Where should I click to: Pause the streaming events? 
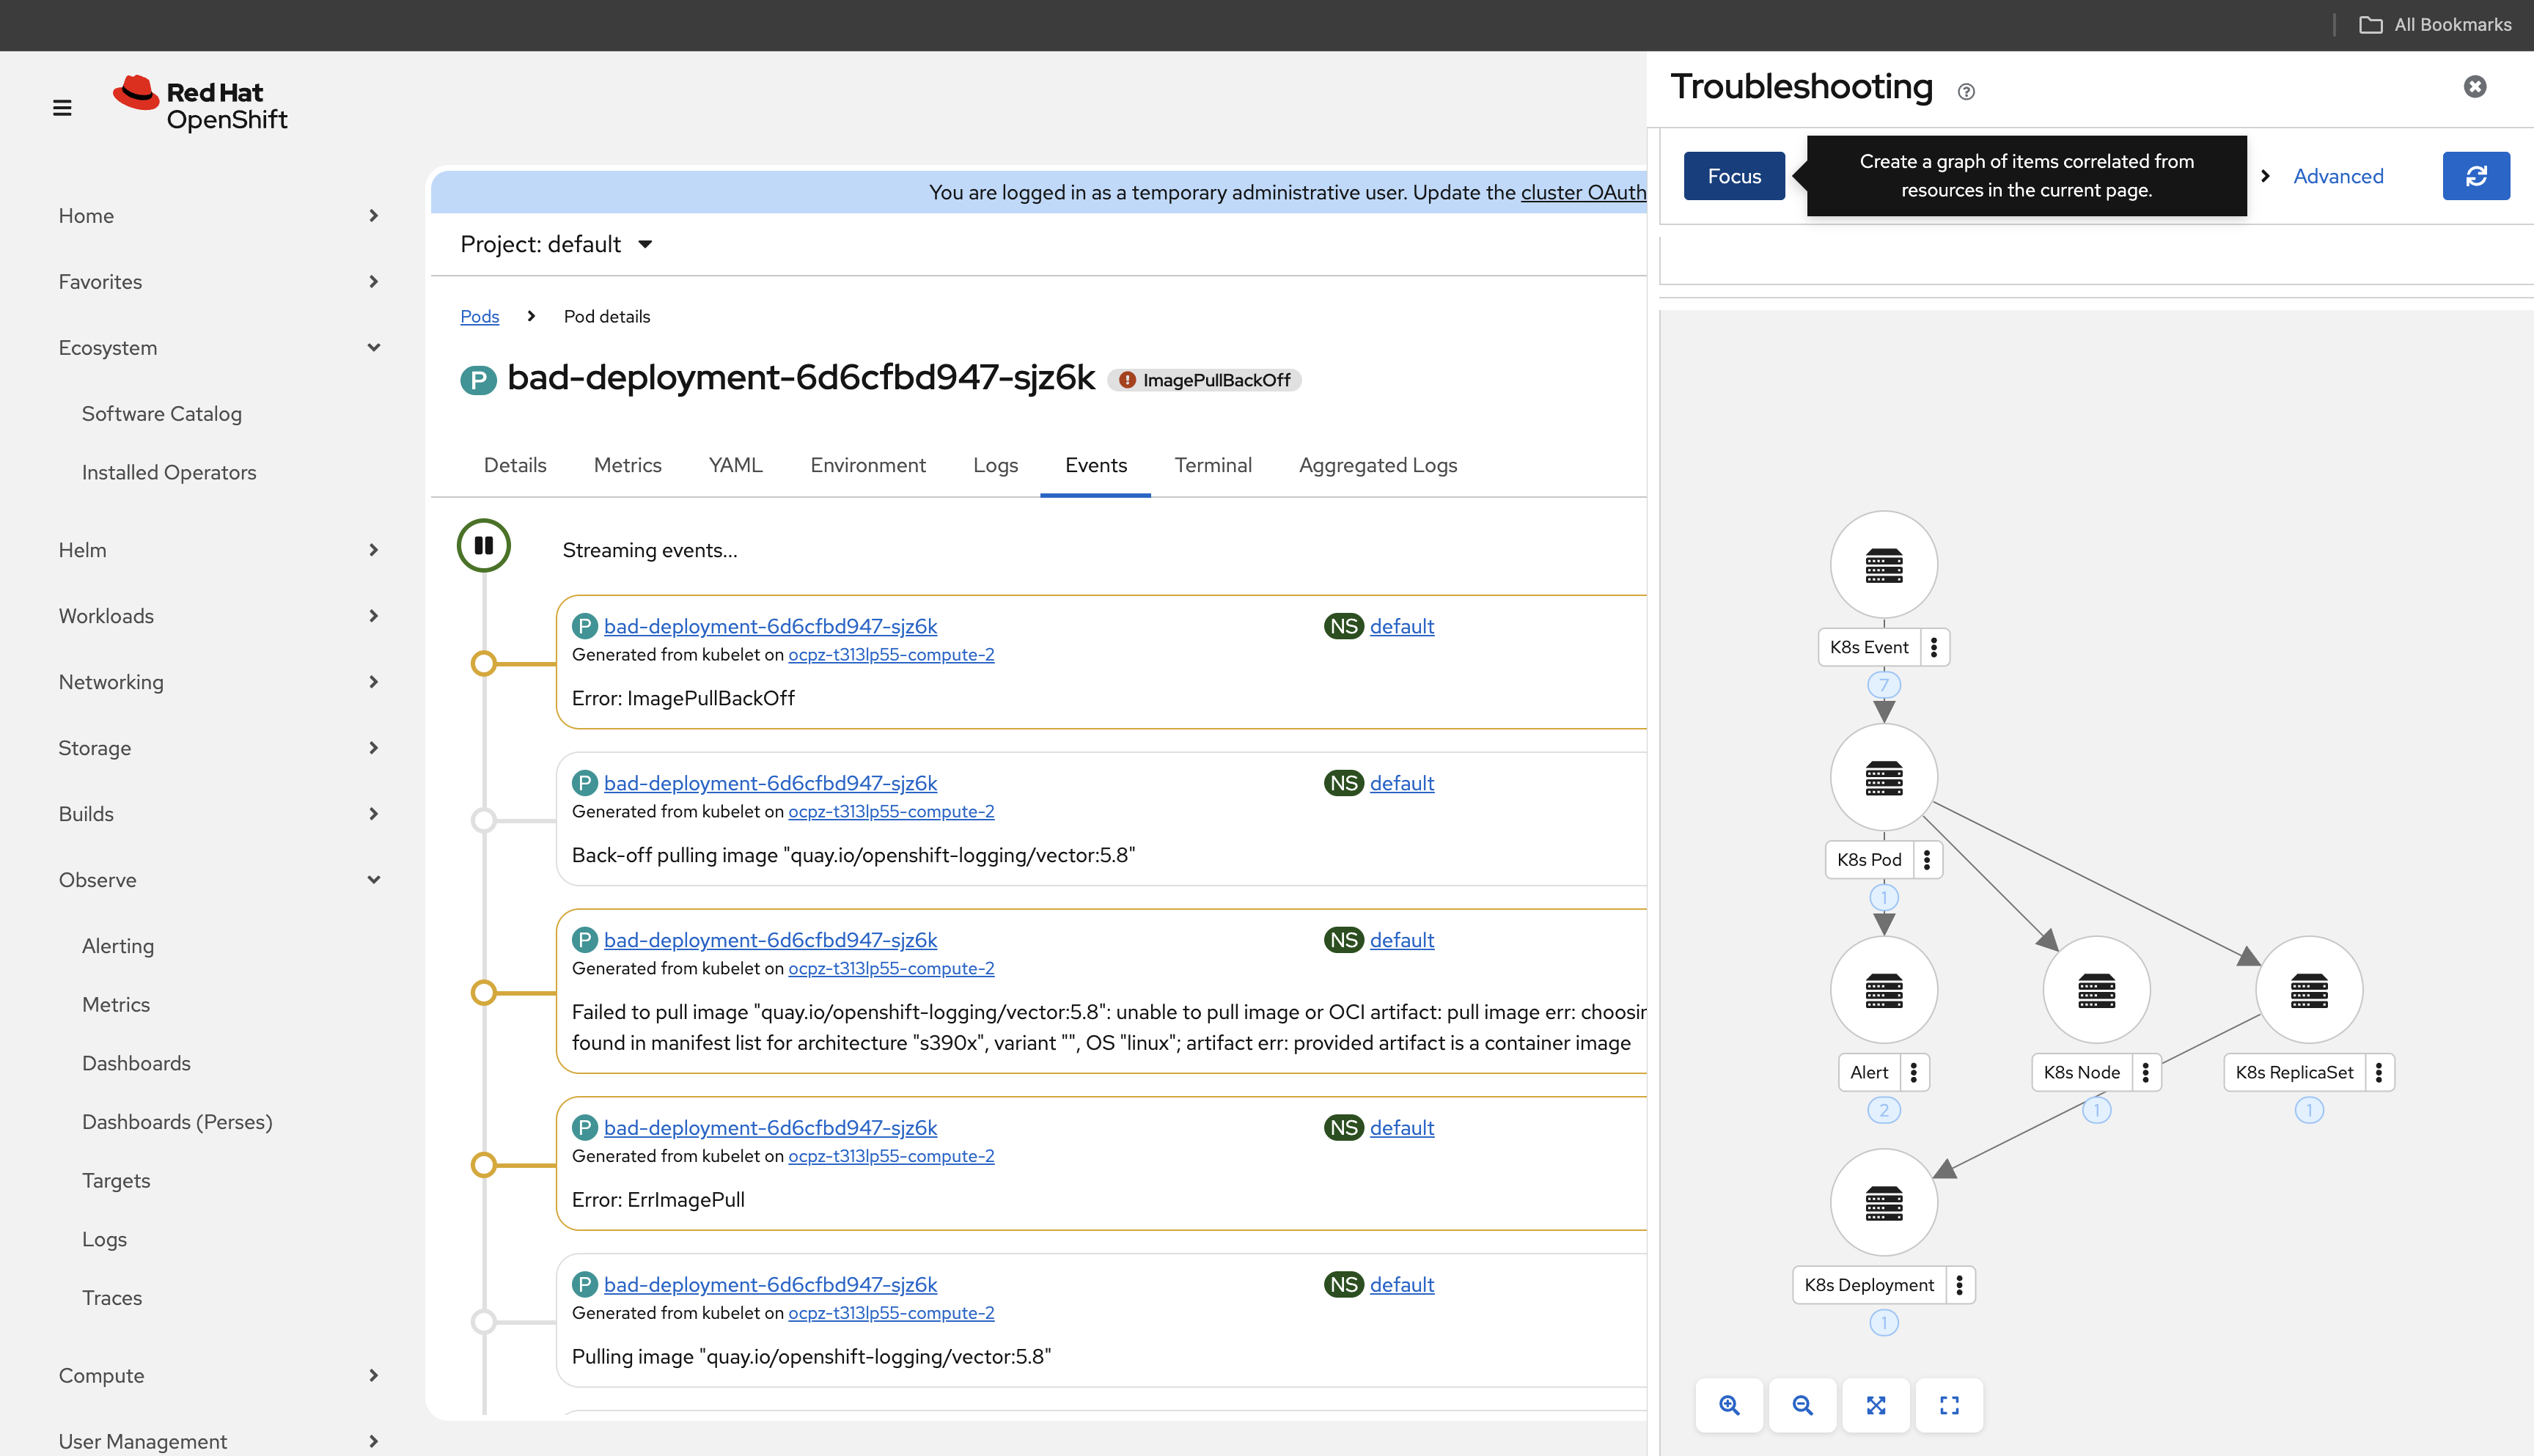(x=484, y=545)
